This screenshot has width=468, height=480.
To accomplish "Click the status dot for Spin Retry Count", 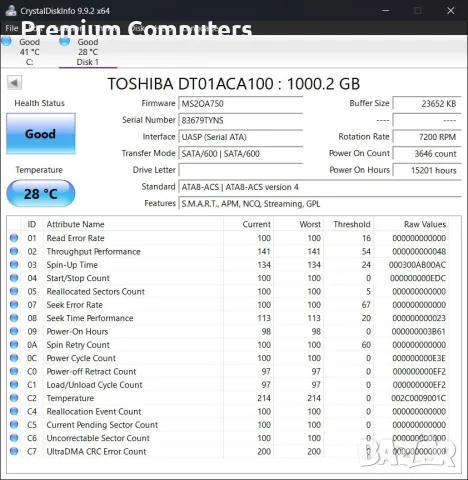I will click(14, 344).
